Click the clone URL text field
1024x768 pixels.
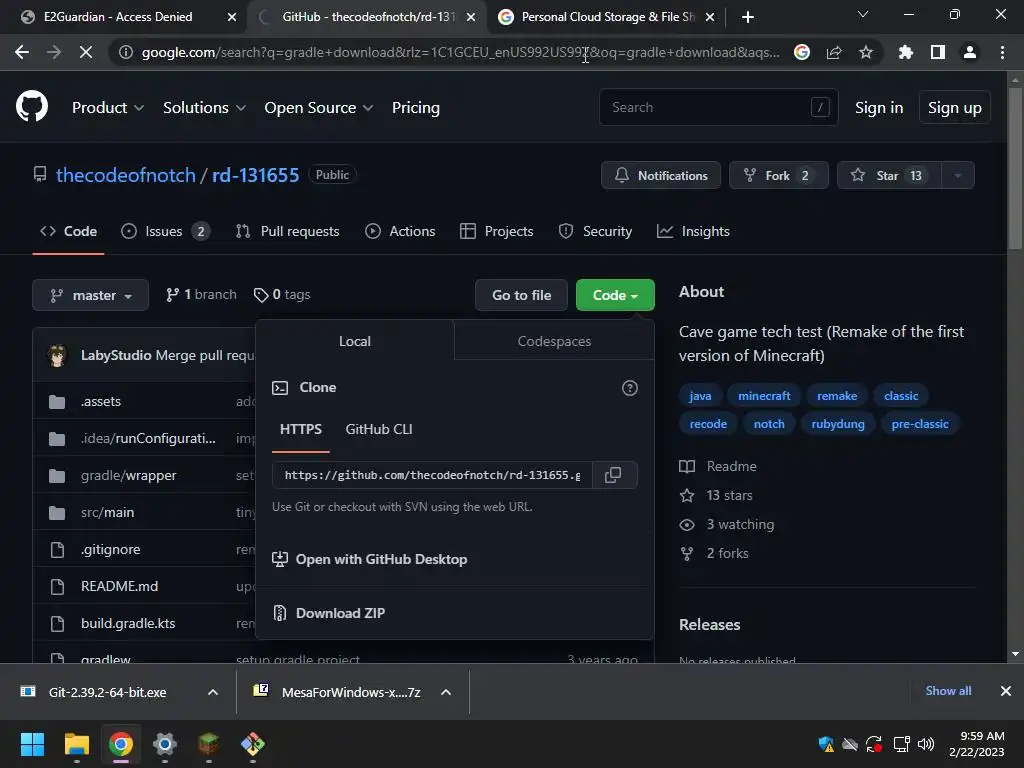pyautogui.click(x=432, y=475)
